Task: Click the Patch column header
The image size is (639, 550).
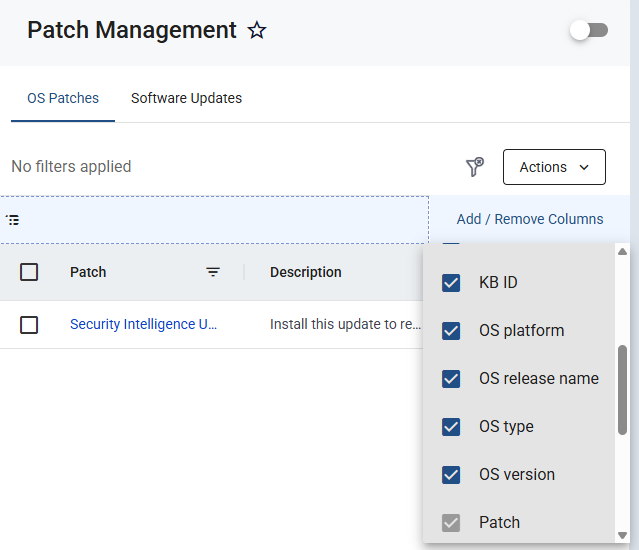Action: click(x=88, y=272)
